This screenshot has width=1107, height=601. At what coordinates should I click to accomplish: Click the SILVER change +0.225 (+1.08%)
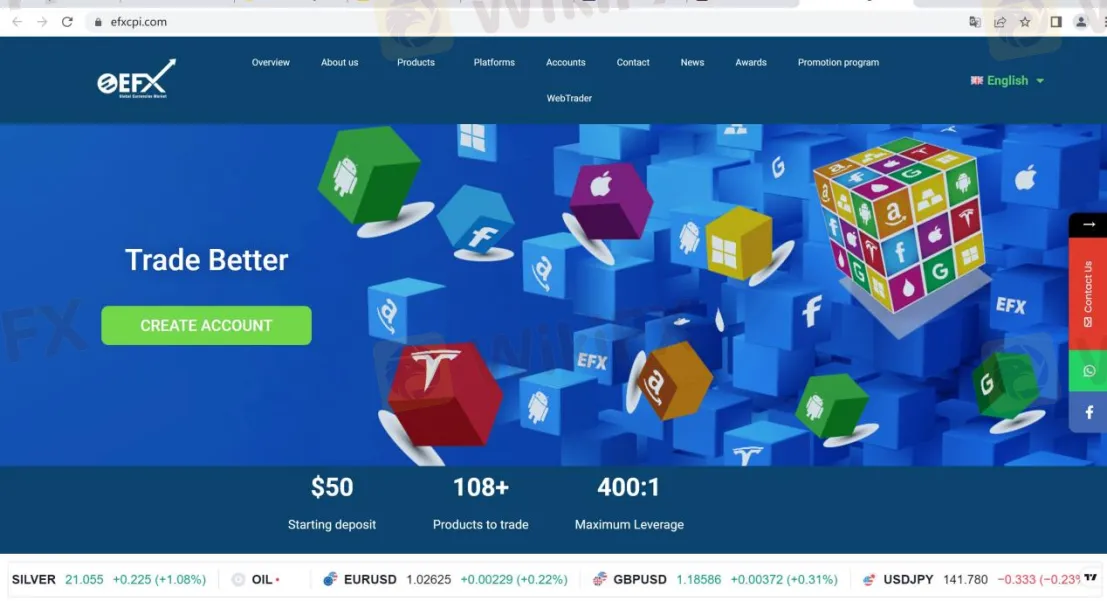[160, 579]
